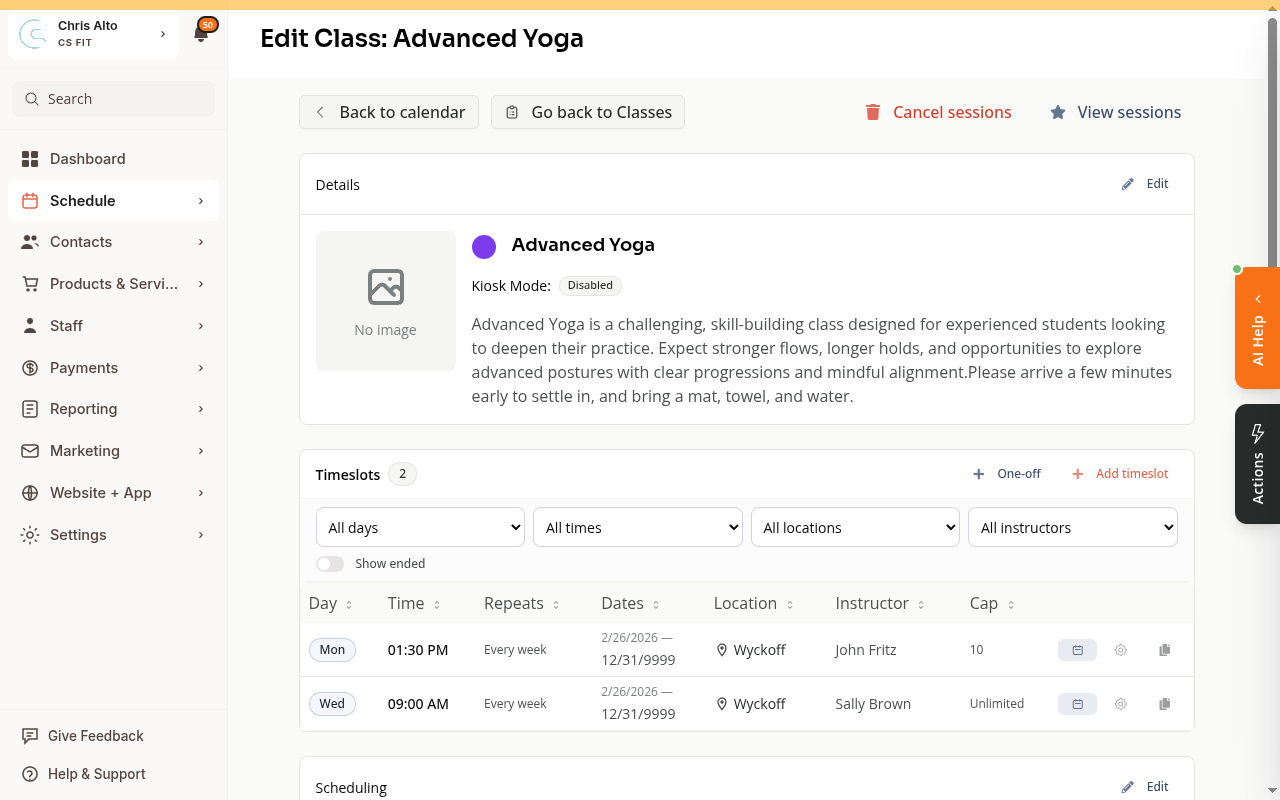The image size is (1280, 800).
Task: Click the Staff person icon
Action: coord(30,326)
